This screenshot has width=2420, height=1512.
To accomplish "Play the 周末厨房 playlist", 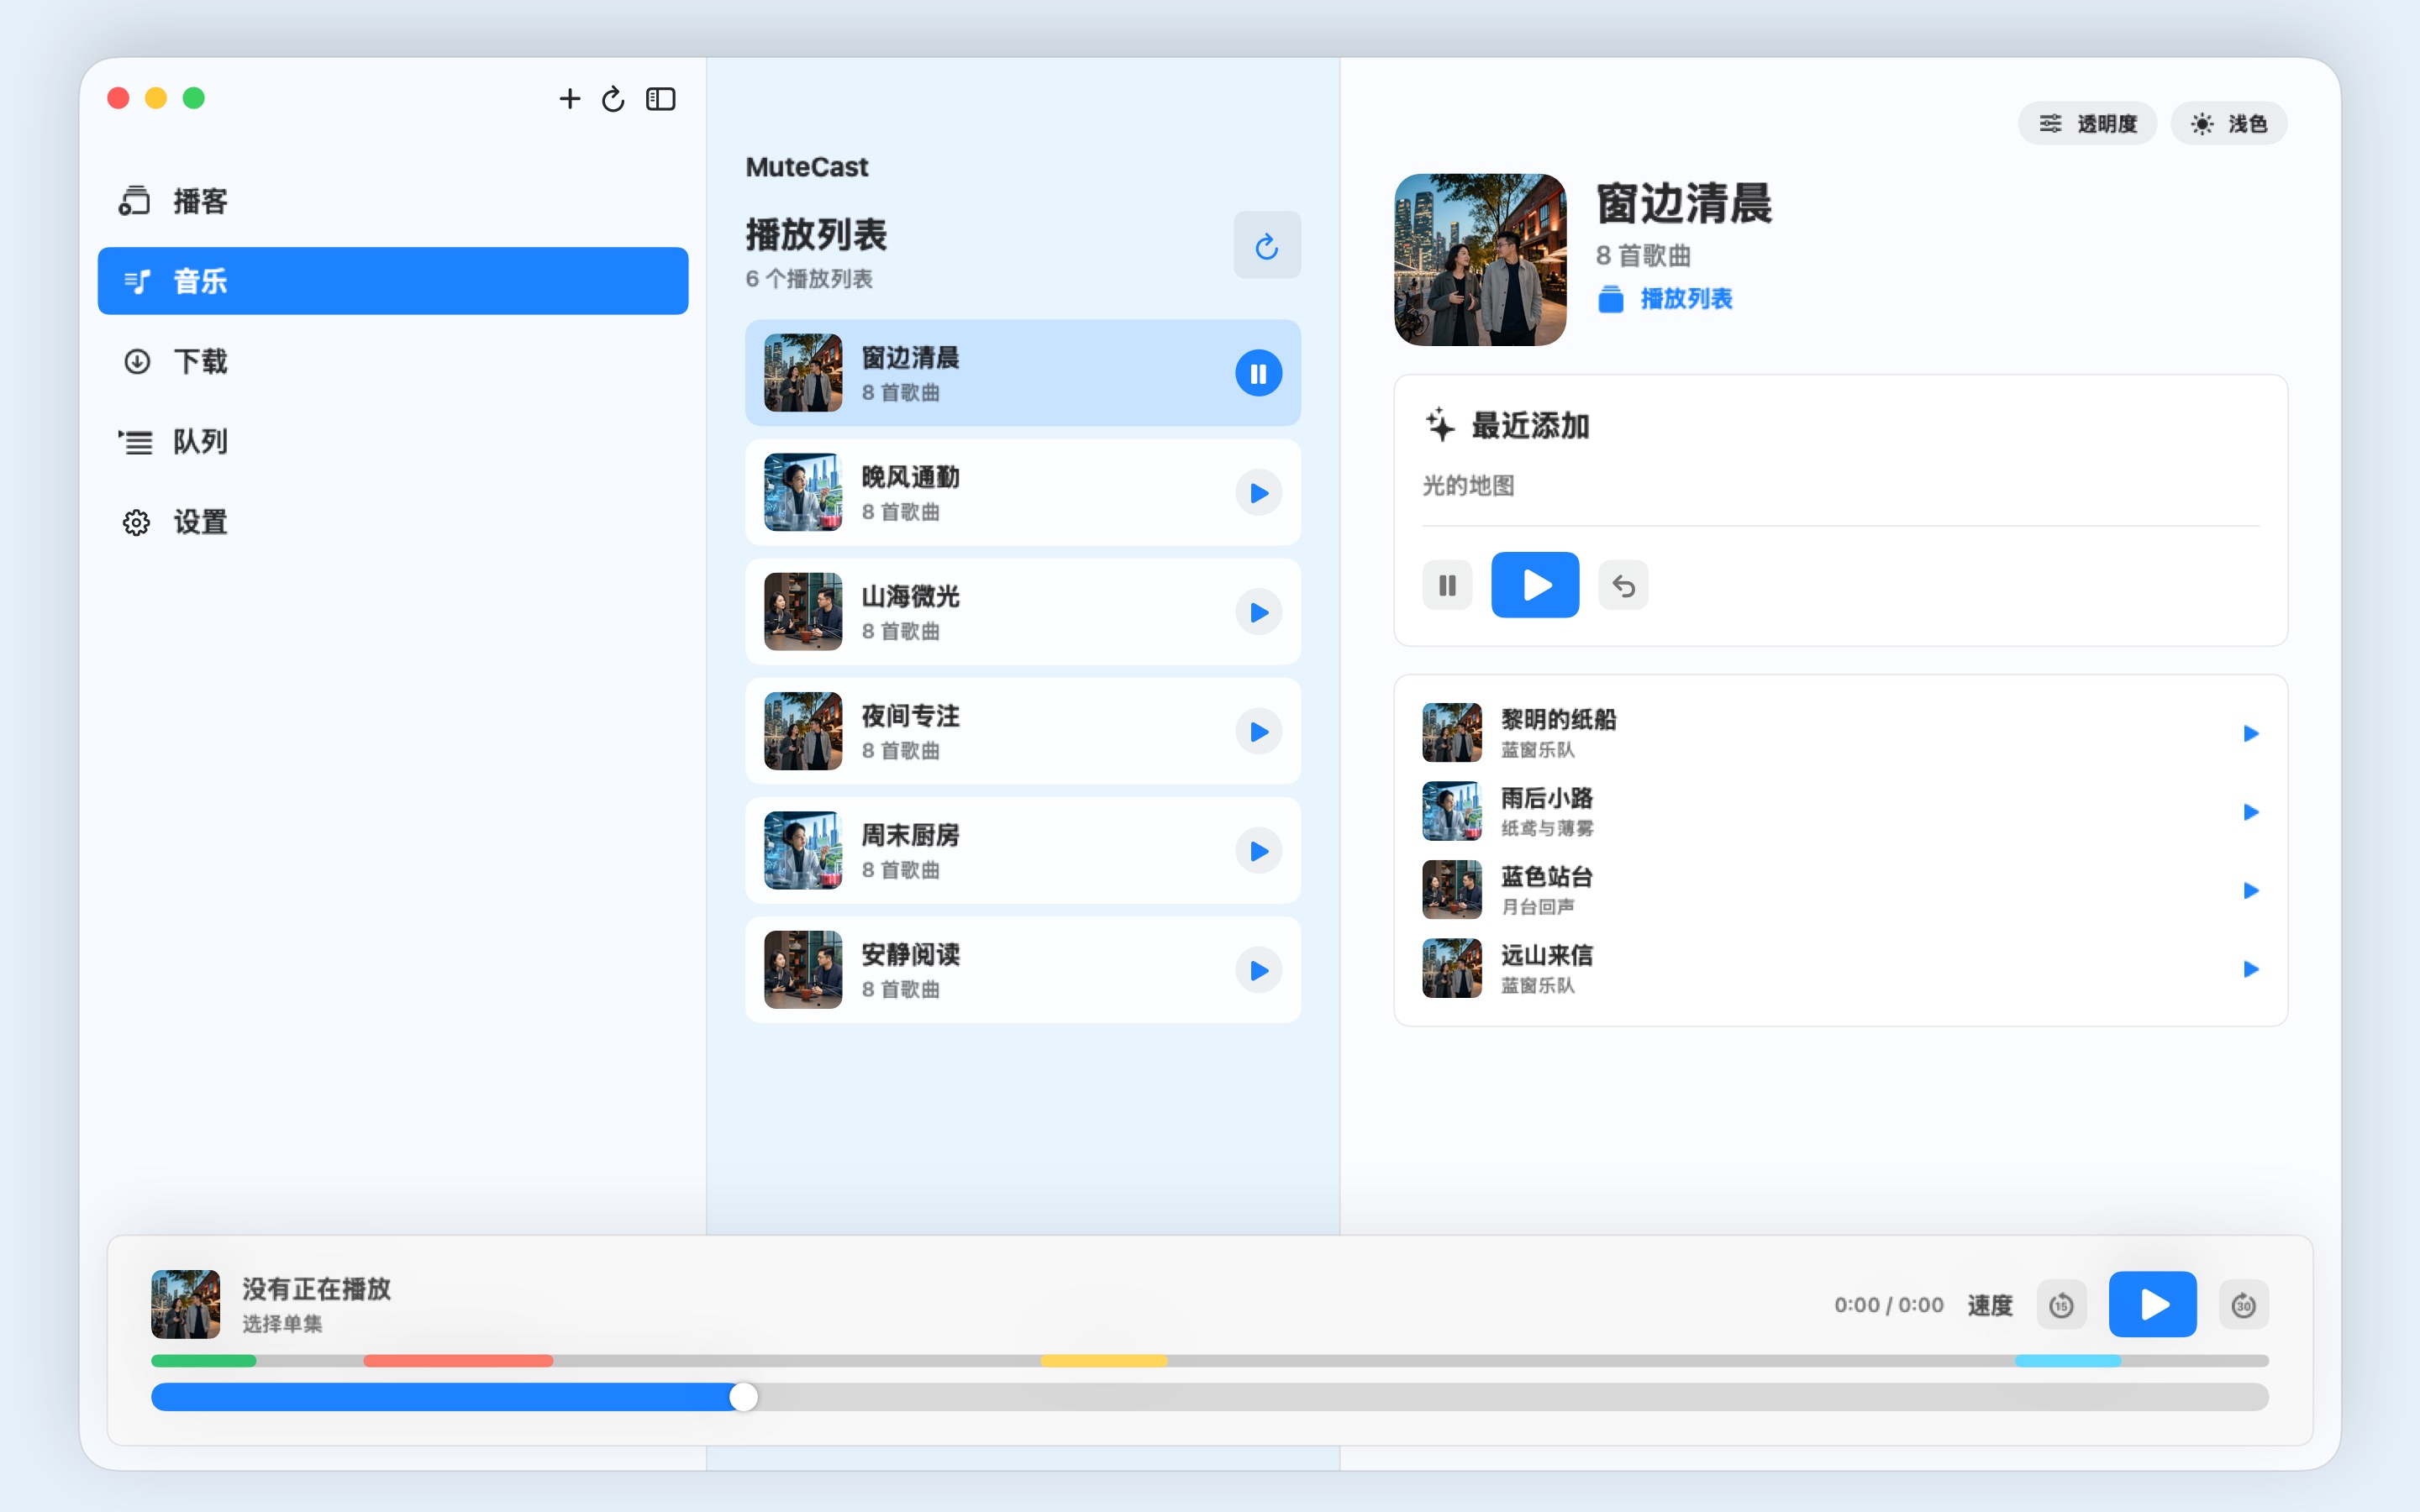I will 1258,850.
